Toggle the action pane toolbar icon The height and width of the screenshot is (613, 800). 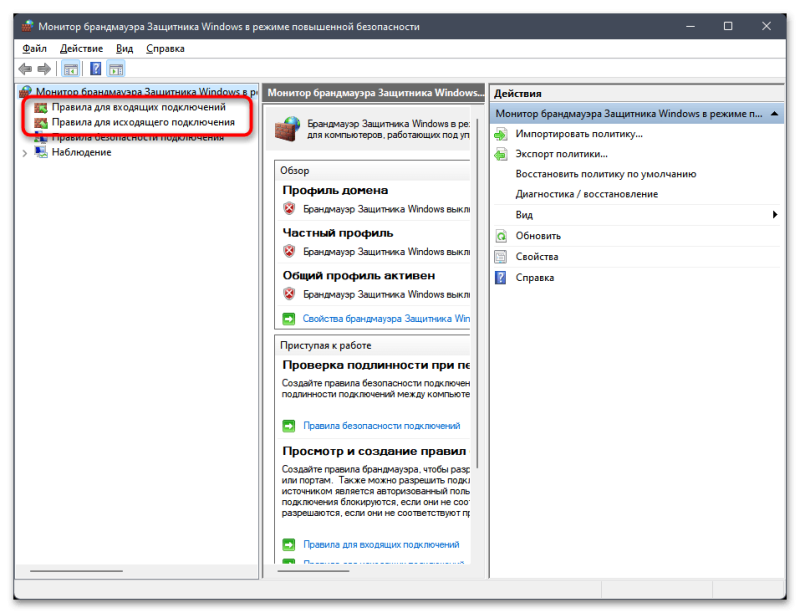pos(116,69)
